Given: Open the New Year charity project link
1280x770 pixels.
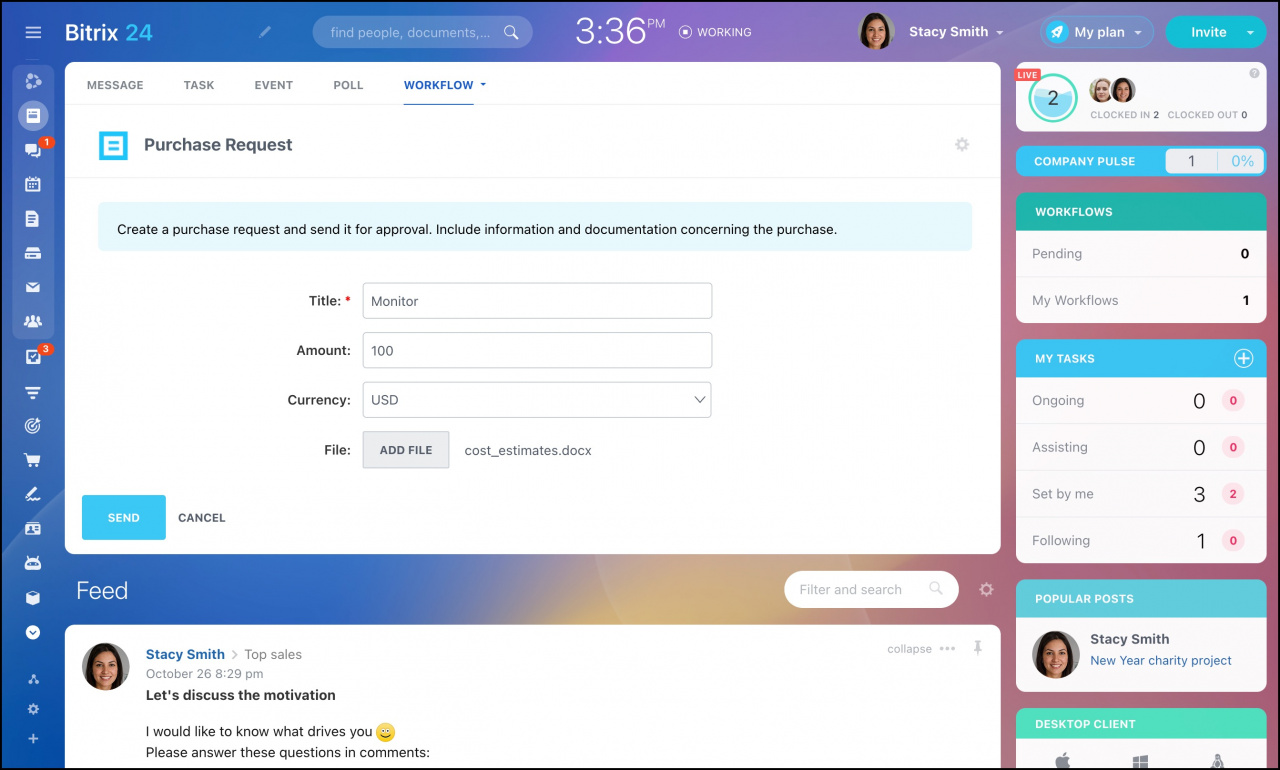Looking at the screenshot, I should (x=1161, y=661).
